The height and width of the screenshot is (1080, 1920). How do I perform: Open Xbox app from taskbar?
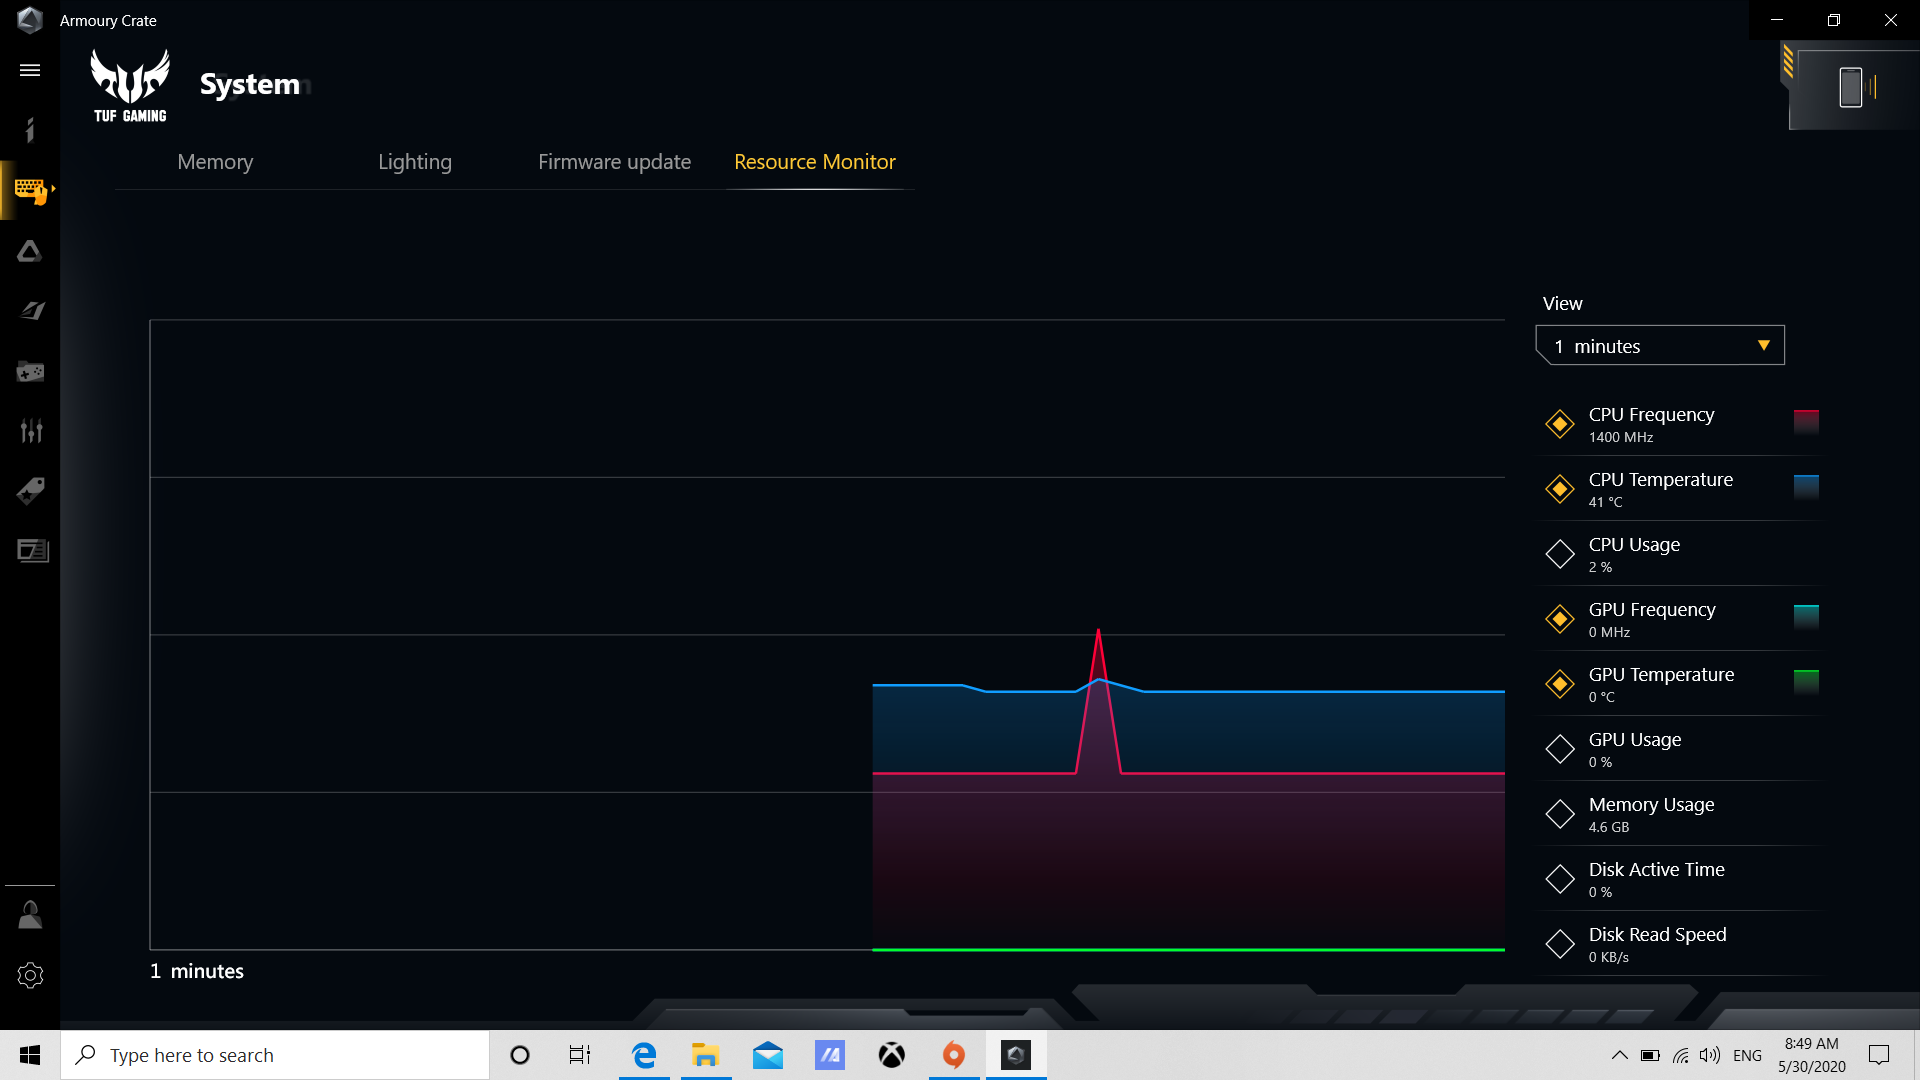click(x=892, y=1055)
